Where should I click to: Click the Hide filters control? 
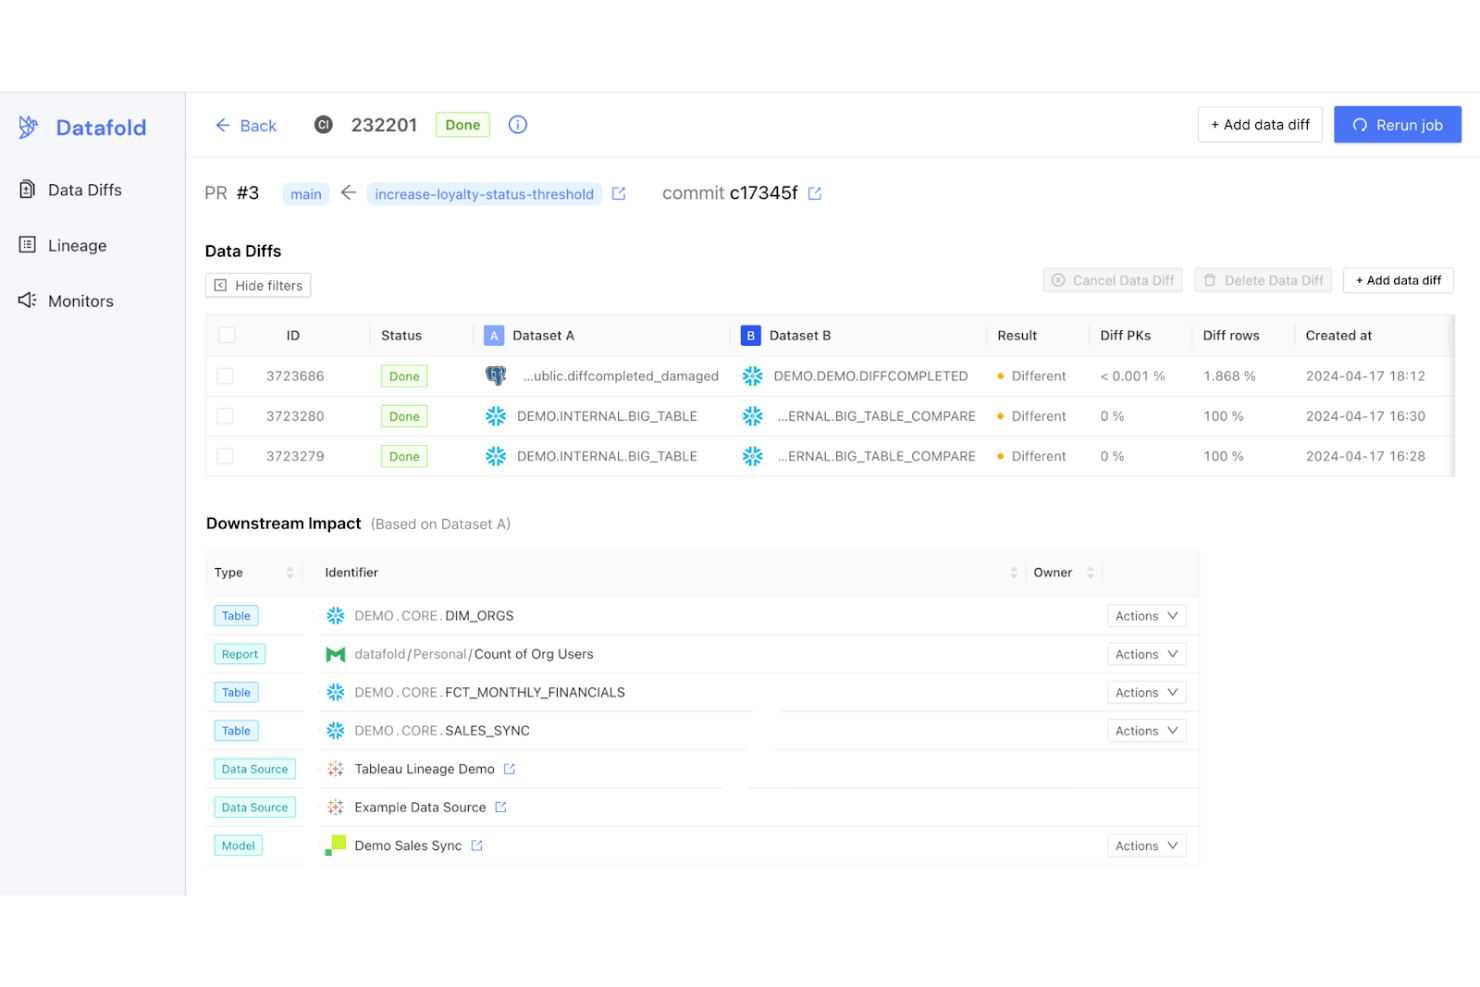click(257, 285)
